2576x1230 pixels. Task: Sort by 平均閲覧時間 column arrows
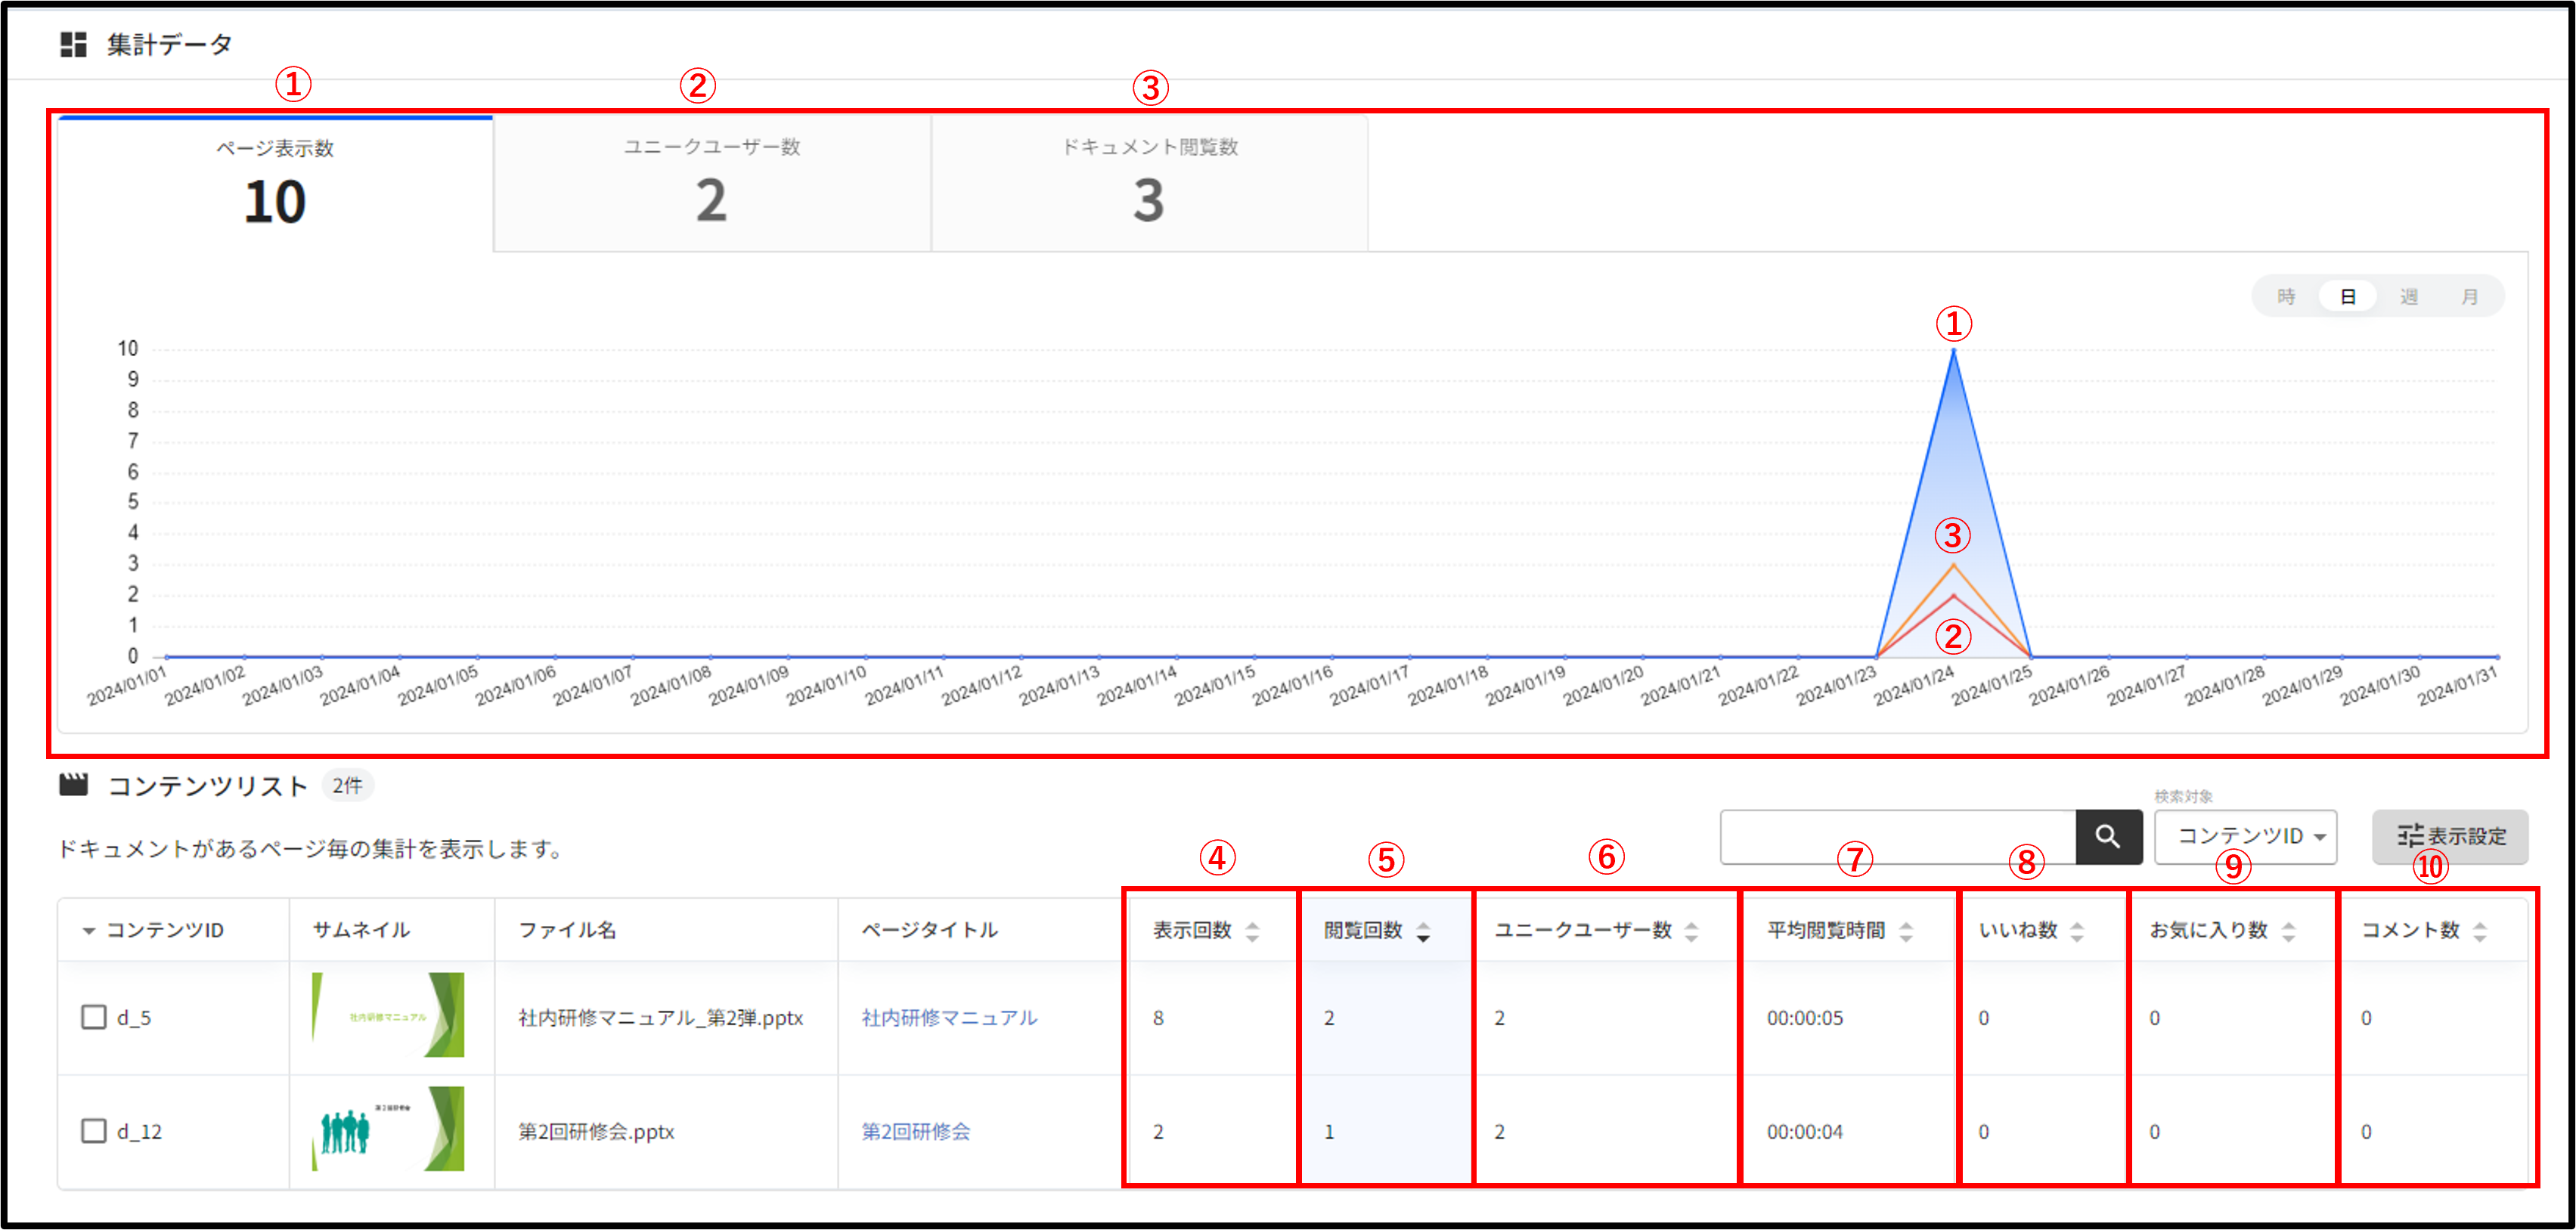tap(1906, 931)
